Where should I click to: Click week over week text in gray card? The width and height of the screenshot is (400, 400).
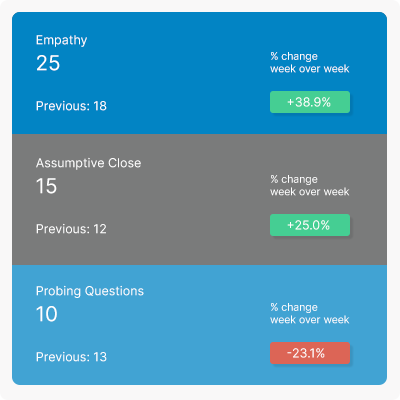tap(310, 192)
